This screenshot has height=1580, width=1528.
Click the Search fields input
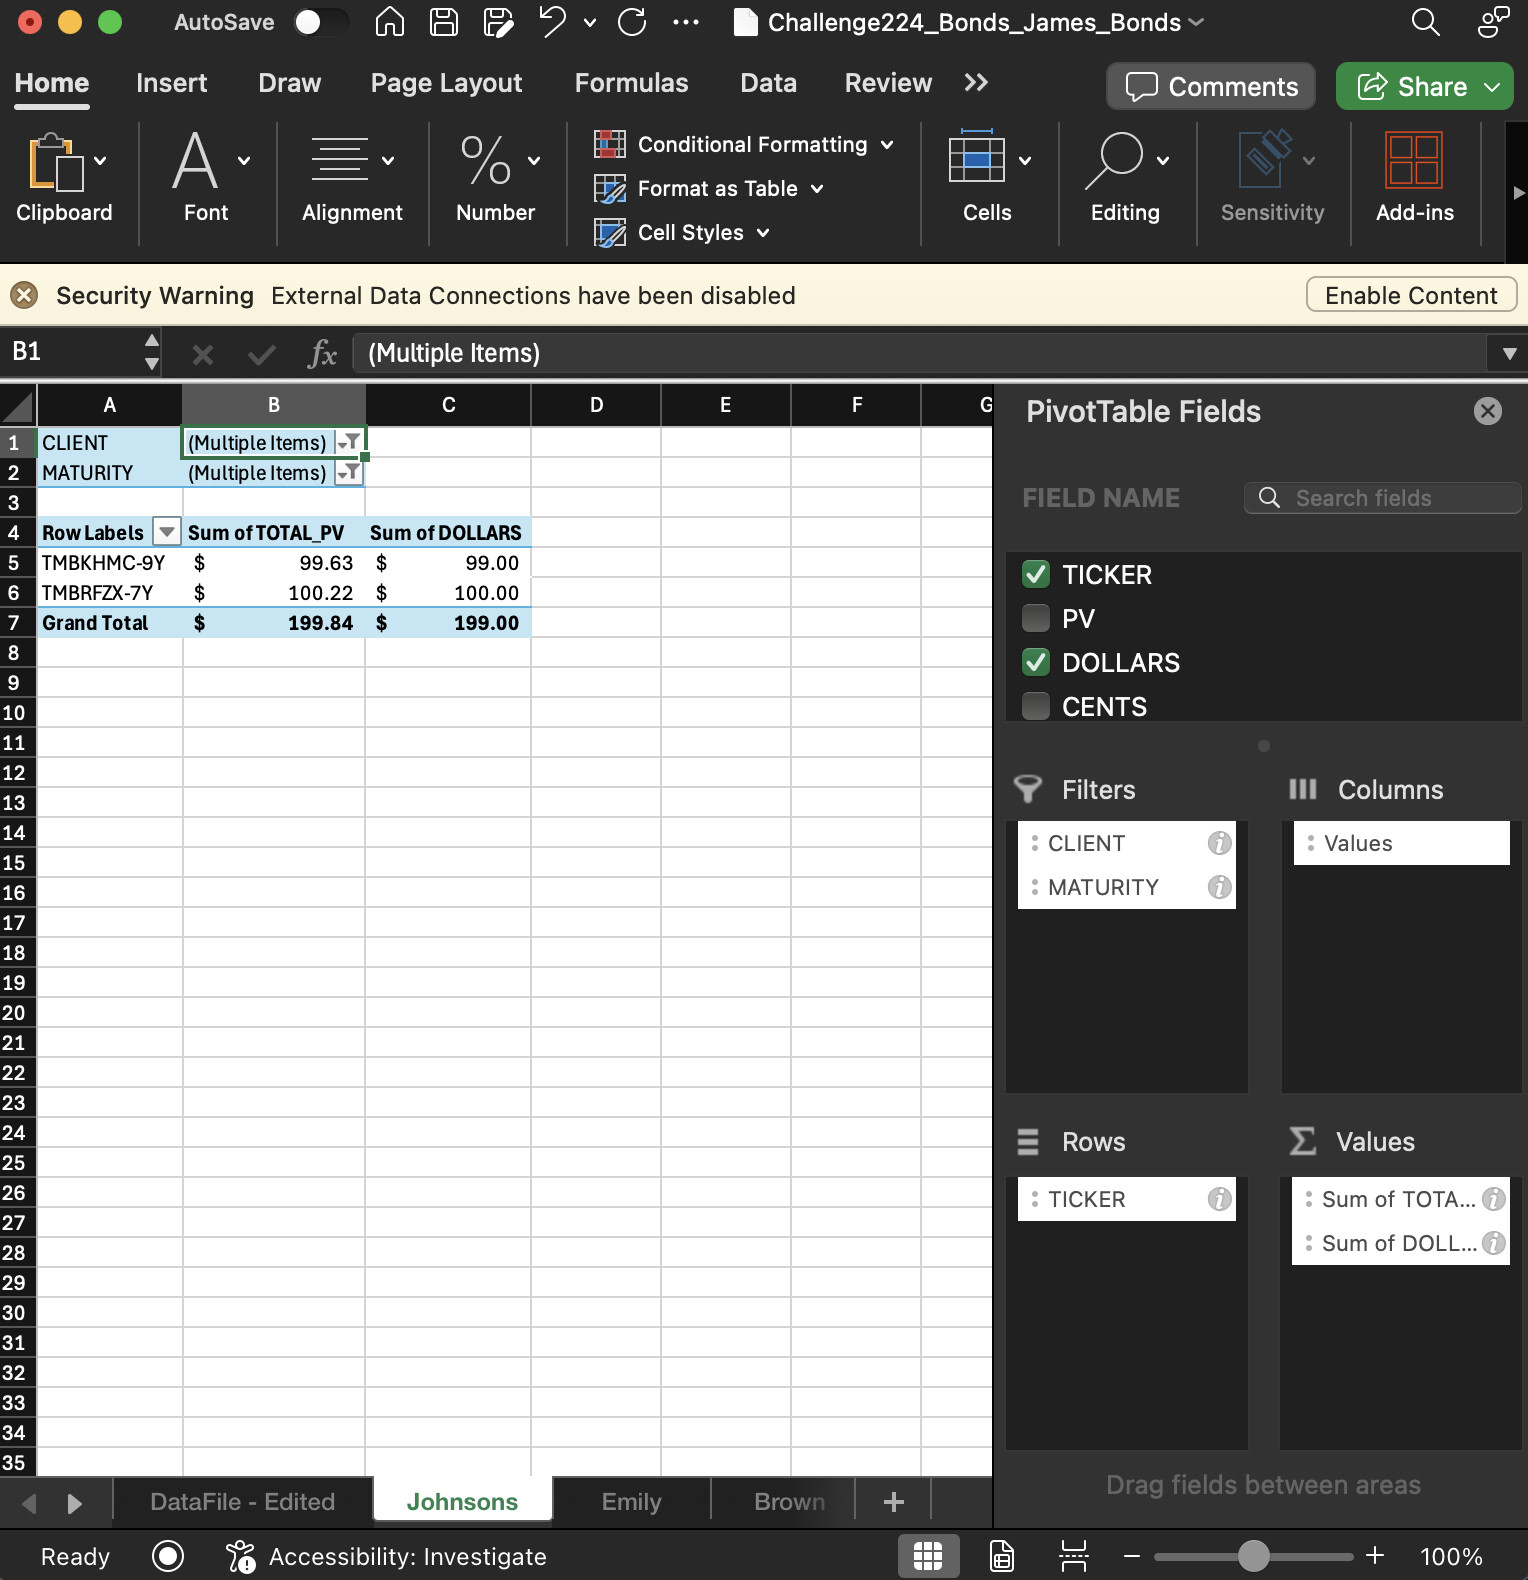coord(1383,498)
